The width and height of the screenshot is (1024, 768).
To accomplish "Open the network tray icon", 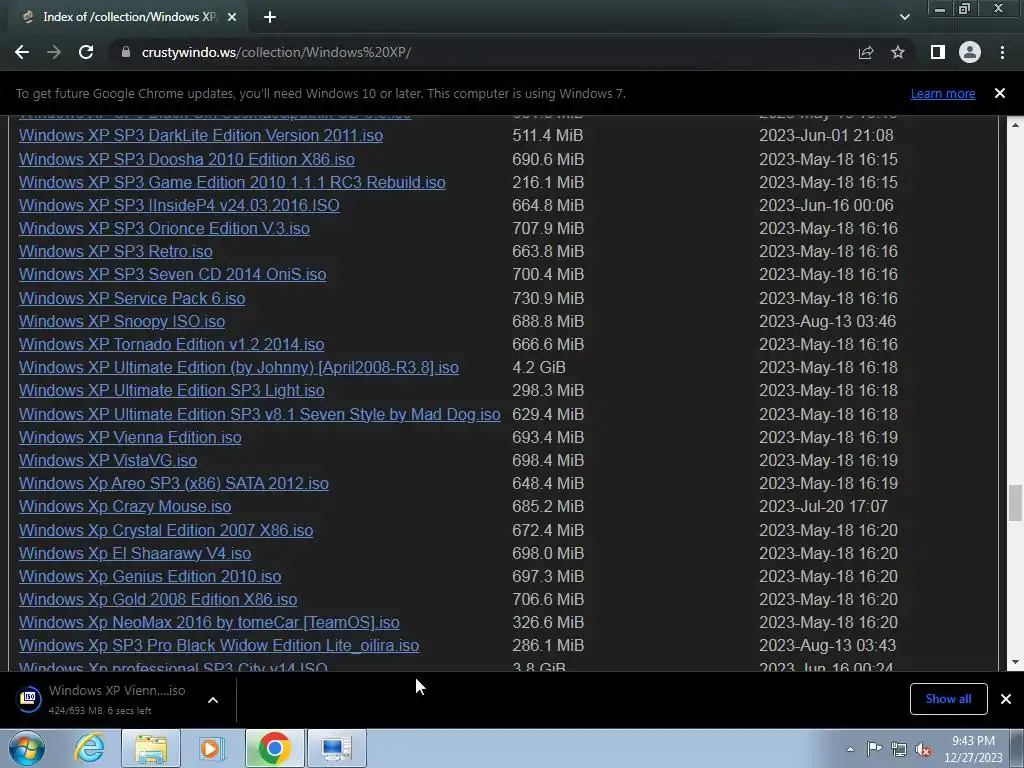I will pos(899,749).
